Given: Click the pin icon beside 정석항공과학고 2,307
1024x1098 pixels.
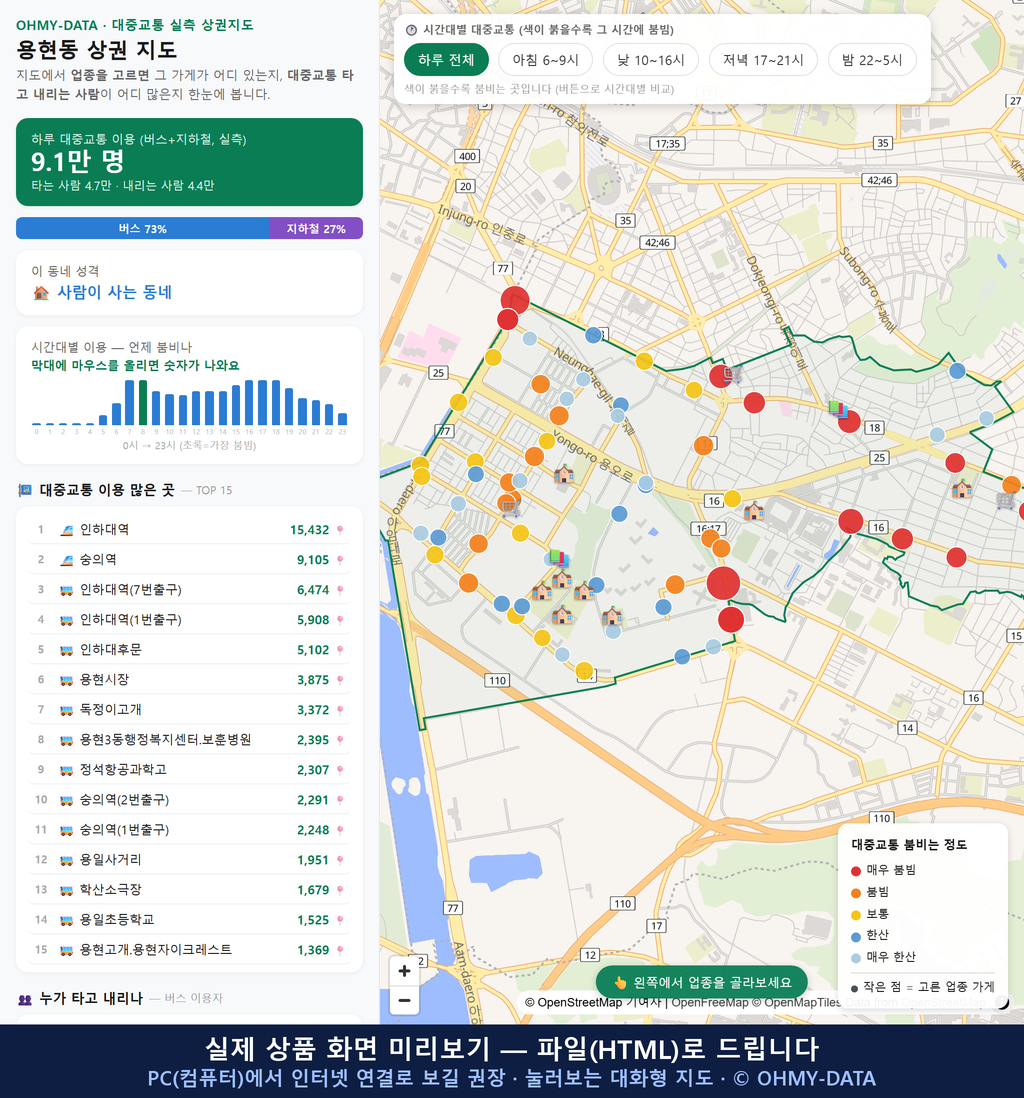Looking at the screenshot, I should coord(340,770).
